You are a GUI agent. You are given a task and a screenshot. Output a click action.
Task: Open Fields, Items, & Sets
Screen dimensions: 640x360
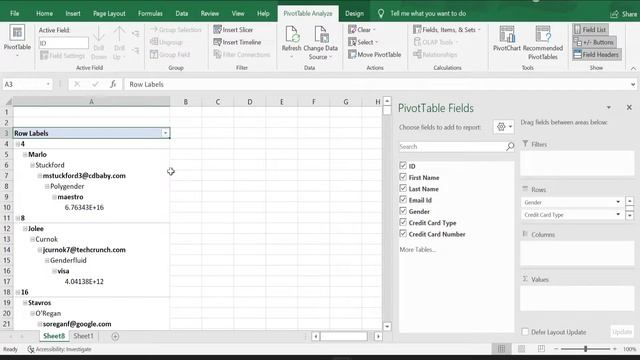(447, 30)
